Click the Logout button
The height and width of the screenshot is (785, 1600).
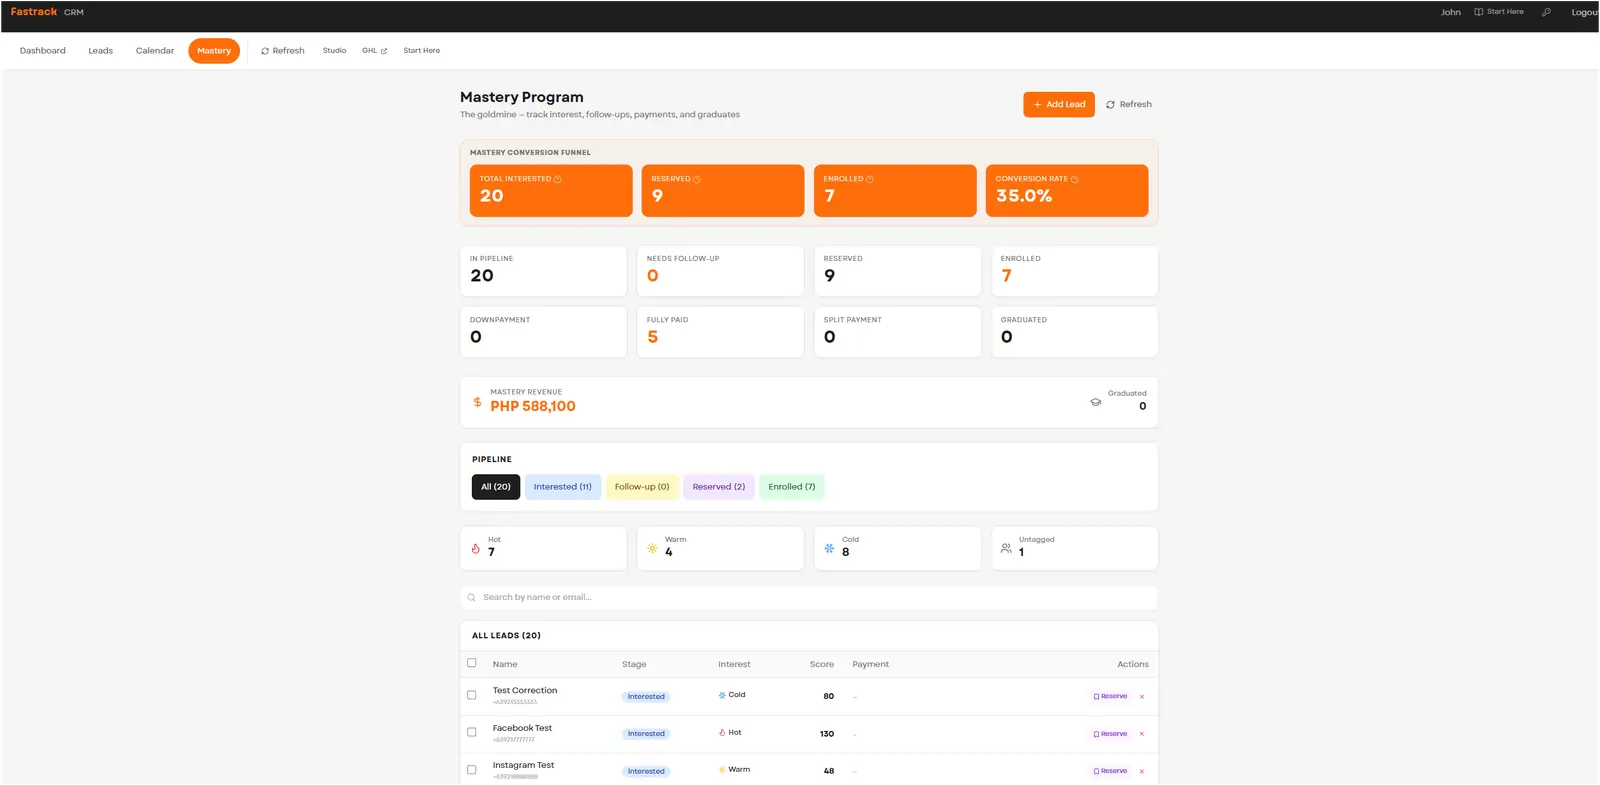pyautogui.click(x=1584, y=12)
